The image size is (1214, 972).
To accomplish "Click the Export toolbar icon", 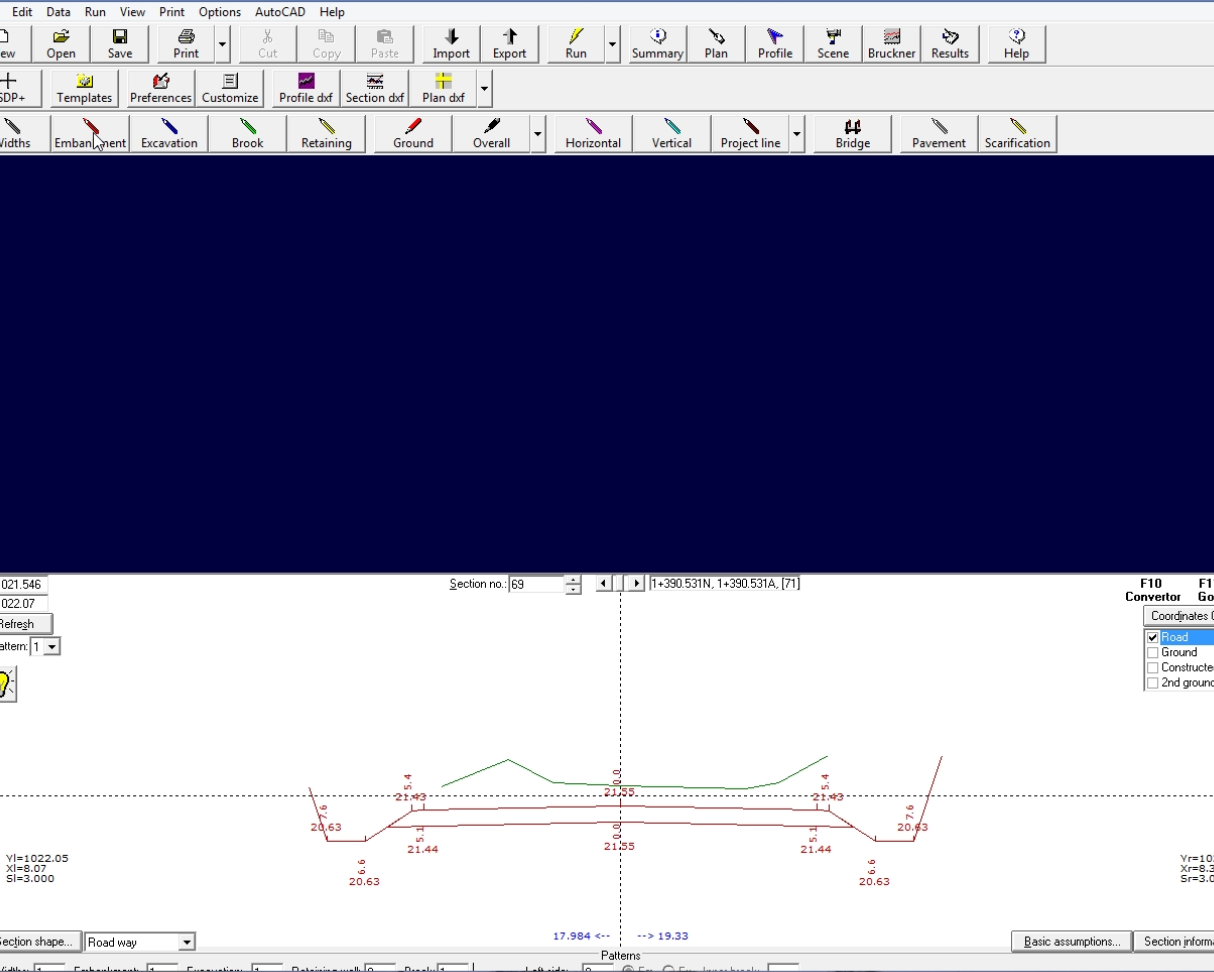I will tap(509, 44).
